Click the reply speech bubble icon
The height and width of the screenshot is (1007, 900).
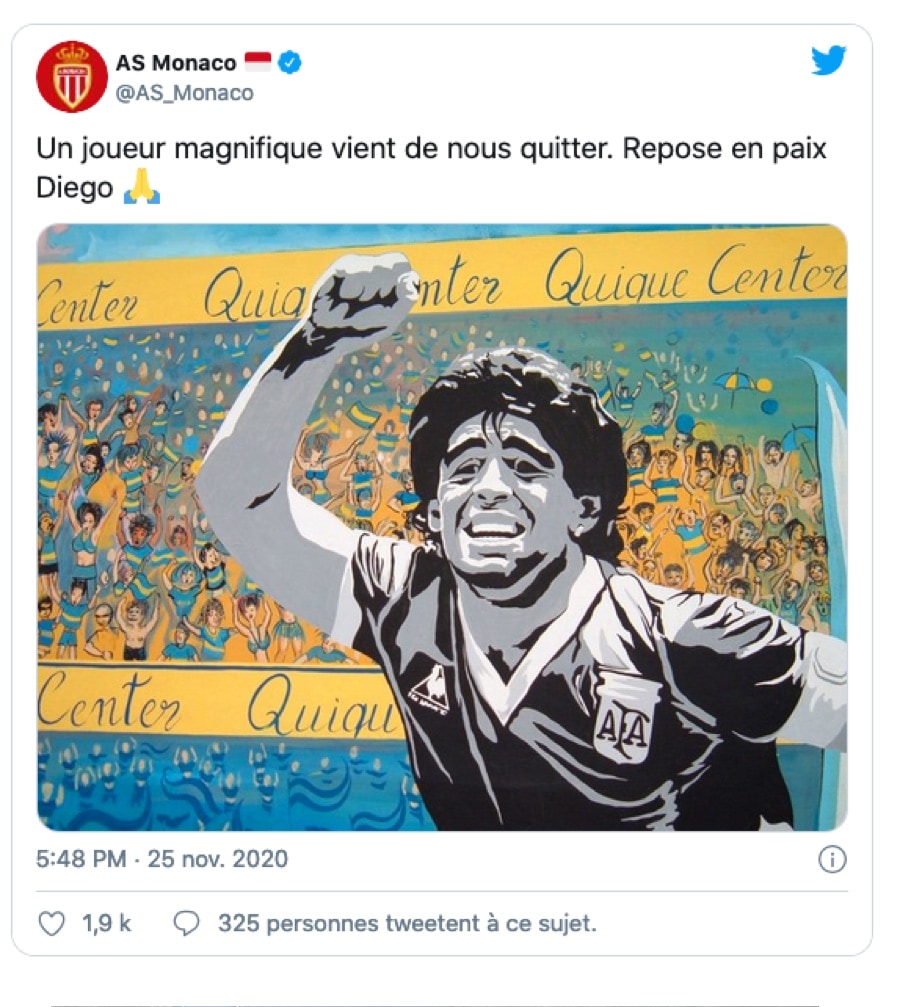pos(186,924)
